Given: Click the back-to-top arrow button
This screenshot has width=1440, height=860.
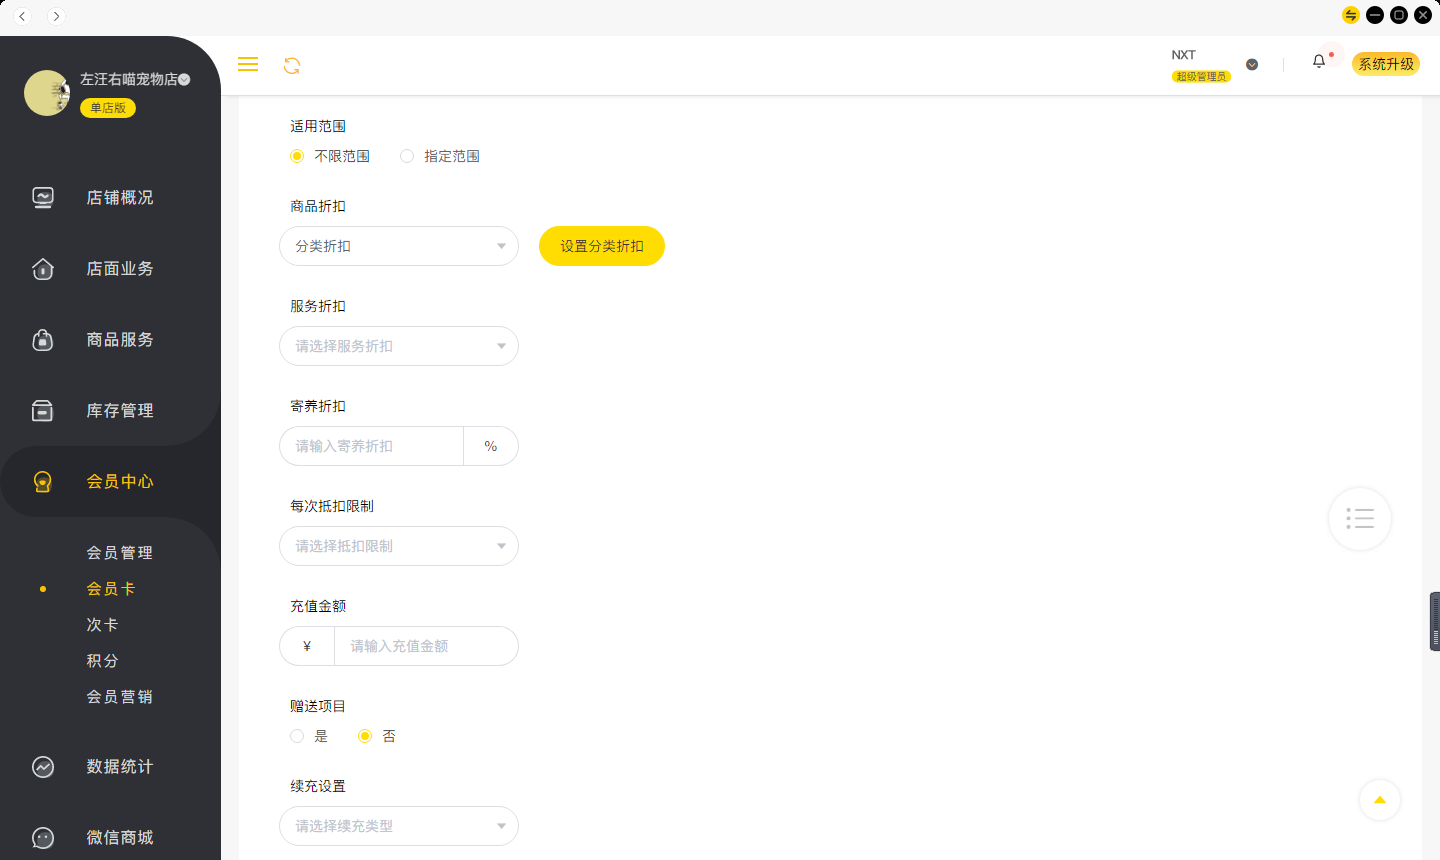Looking at the screenshot, I should 1380,800.
